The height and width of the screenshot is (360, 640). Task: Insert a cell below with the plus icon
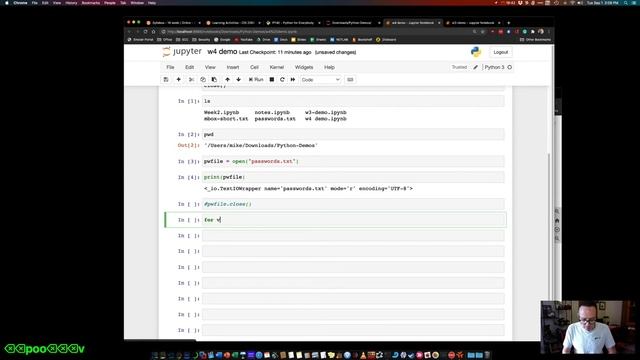click(x=178, y=80)
